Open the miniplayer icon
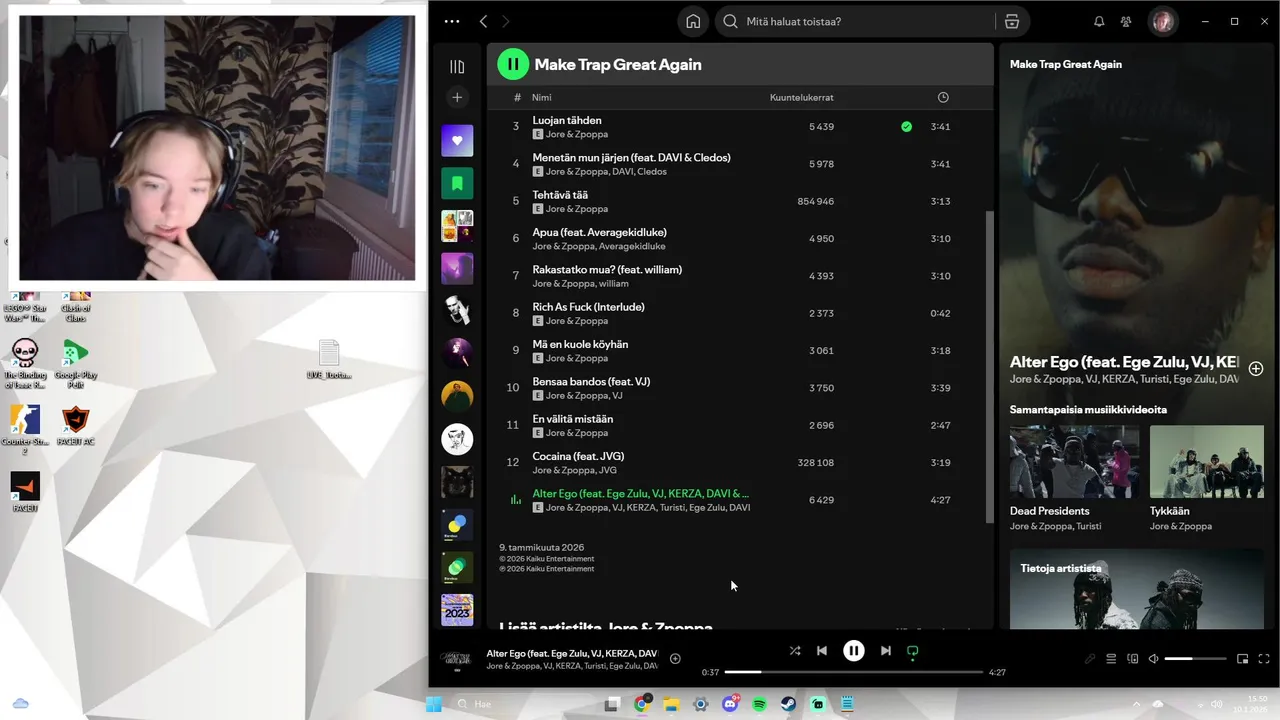The image size is (1280, 720). tap(1243, 659)
